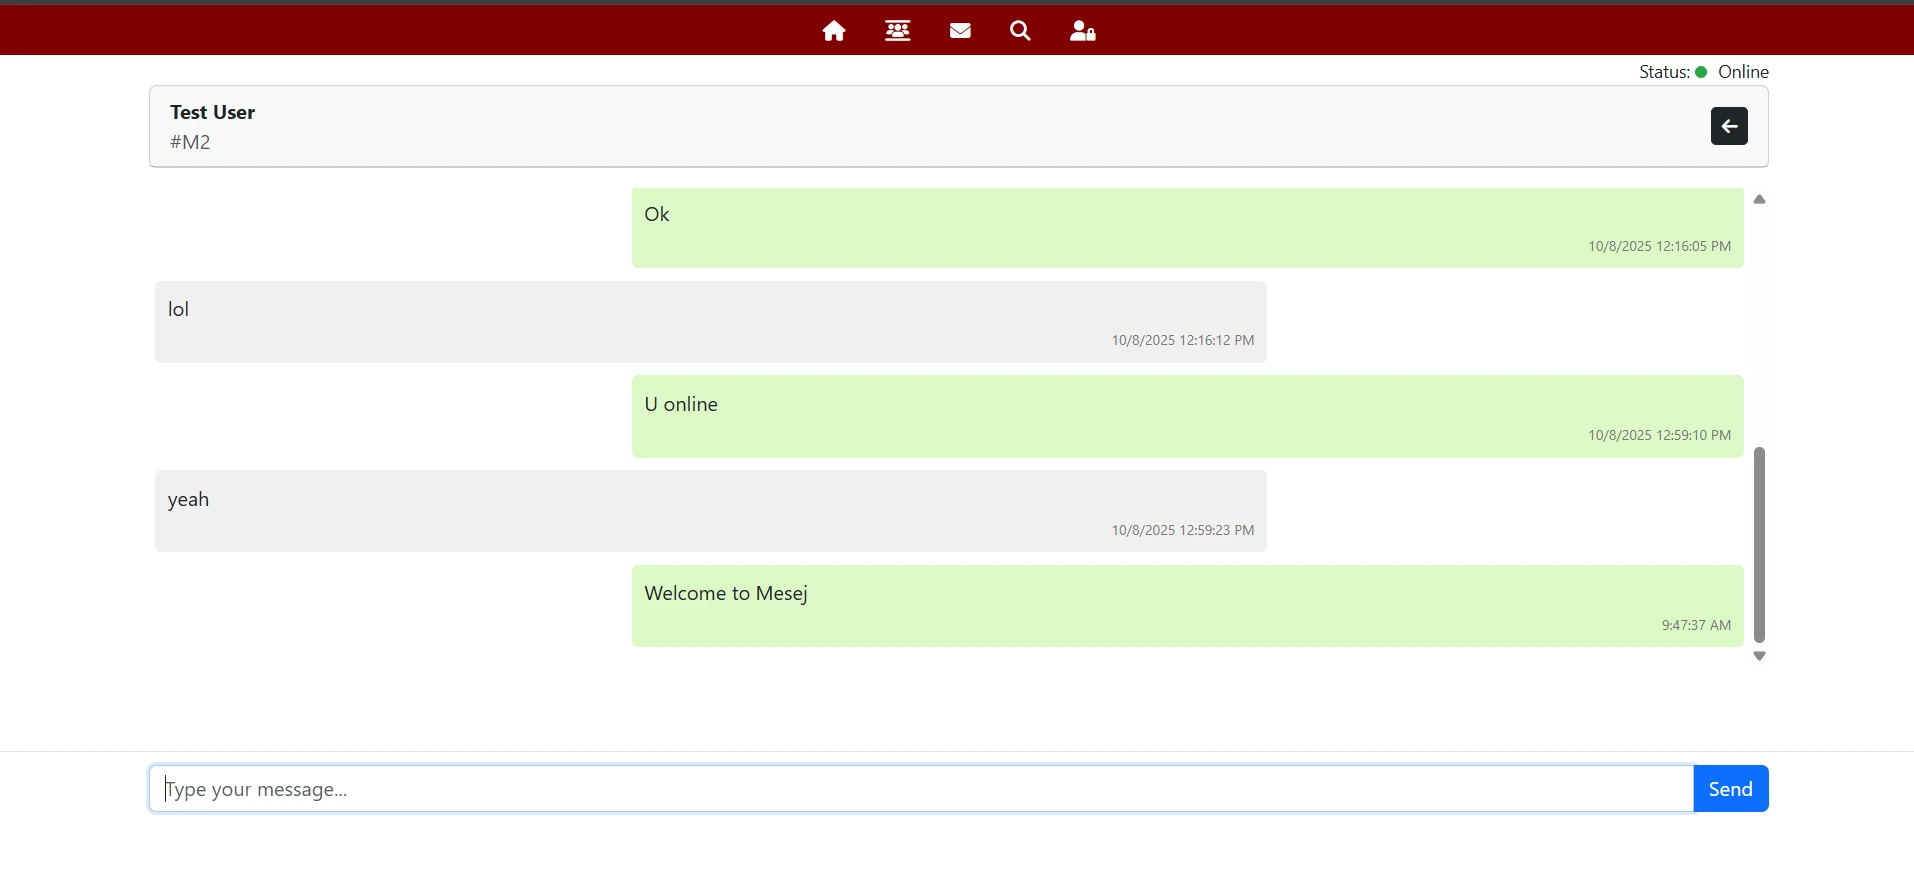Screen dimensions: 1914x870
Task: Click the "yeah" received message
Action: (710, 511)
